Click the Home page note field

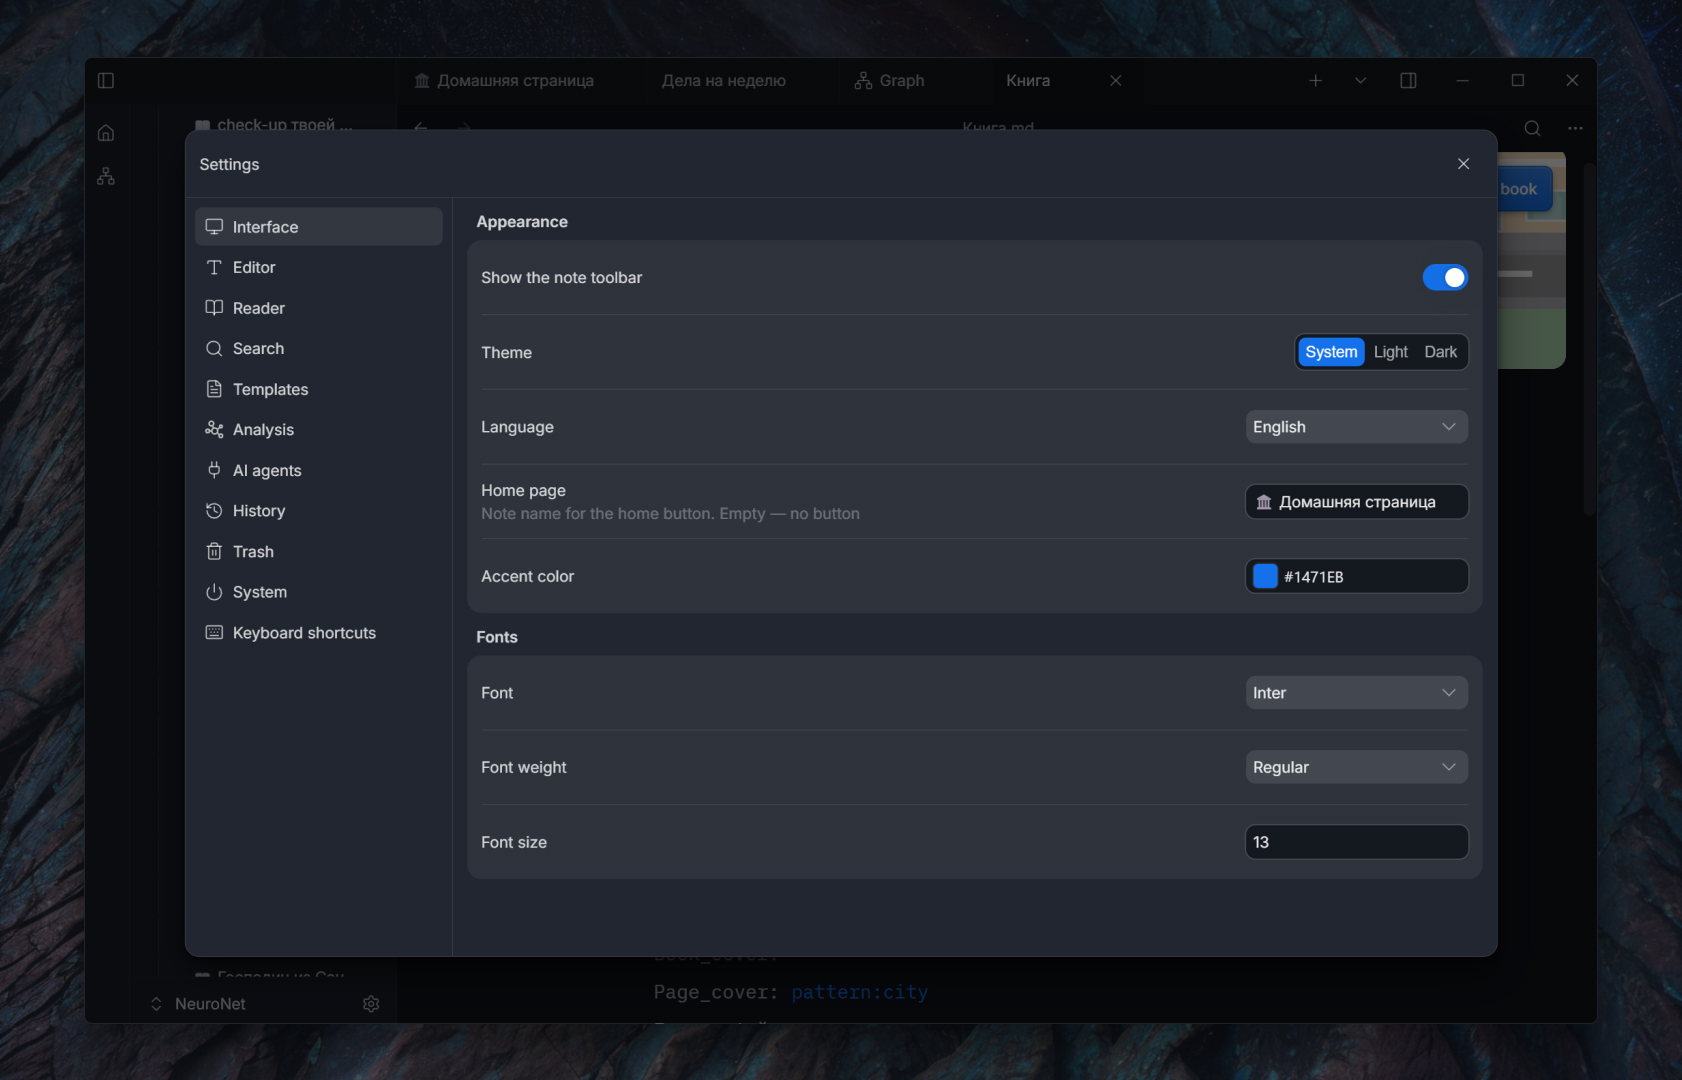click(1356, 502)
